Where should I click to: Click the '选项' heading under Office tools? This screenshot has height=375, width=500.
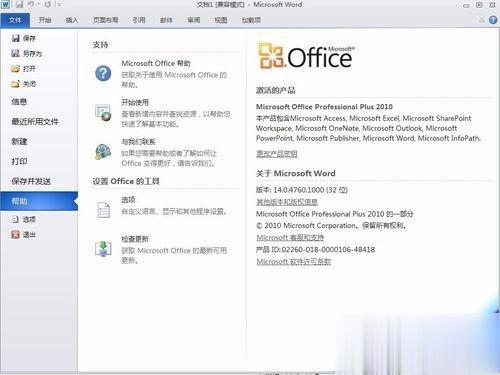coord(128,200)
